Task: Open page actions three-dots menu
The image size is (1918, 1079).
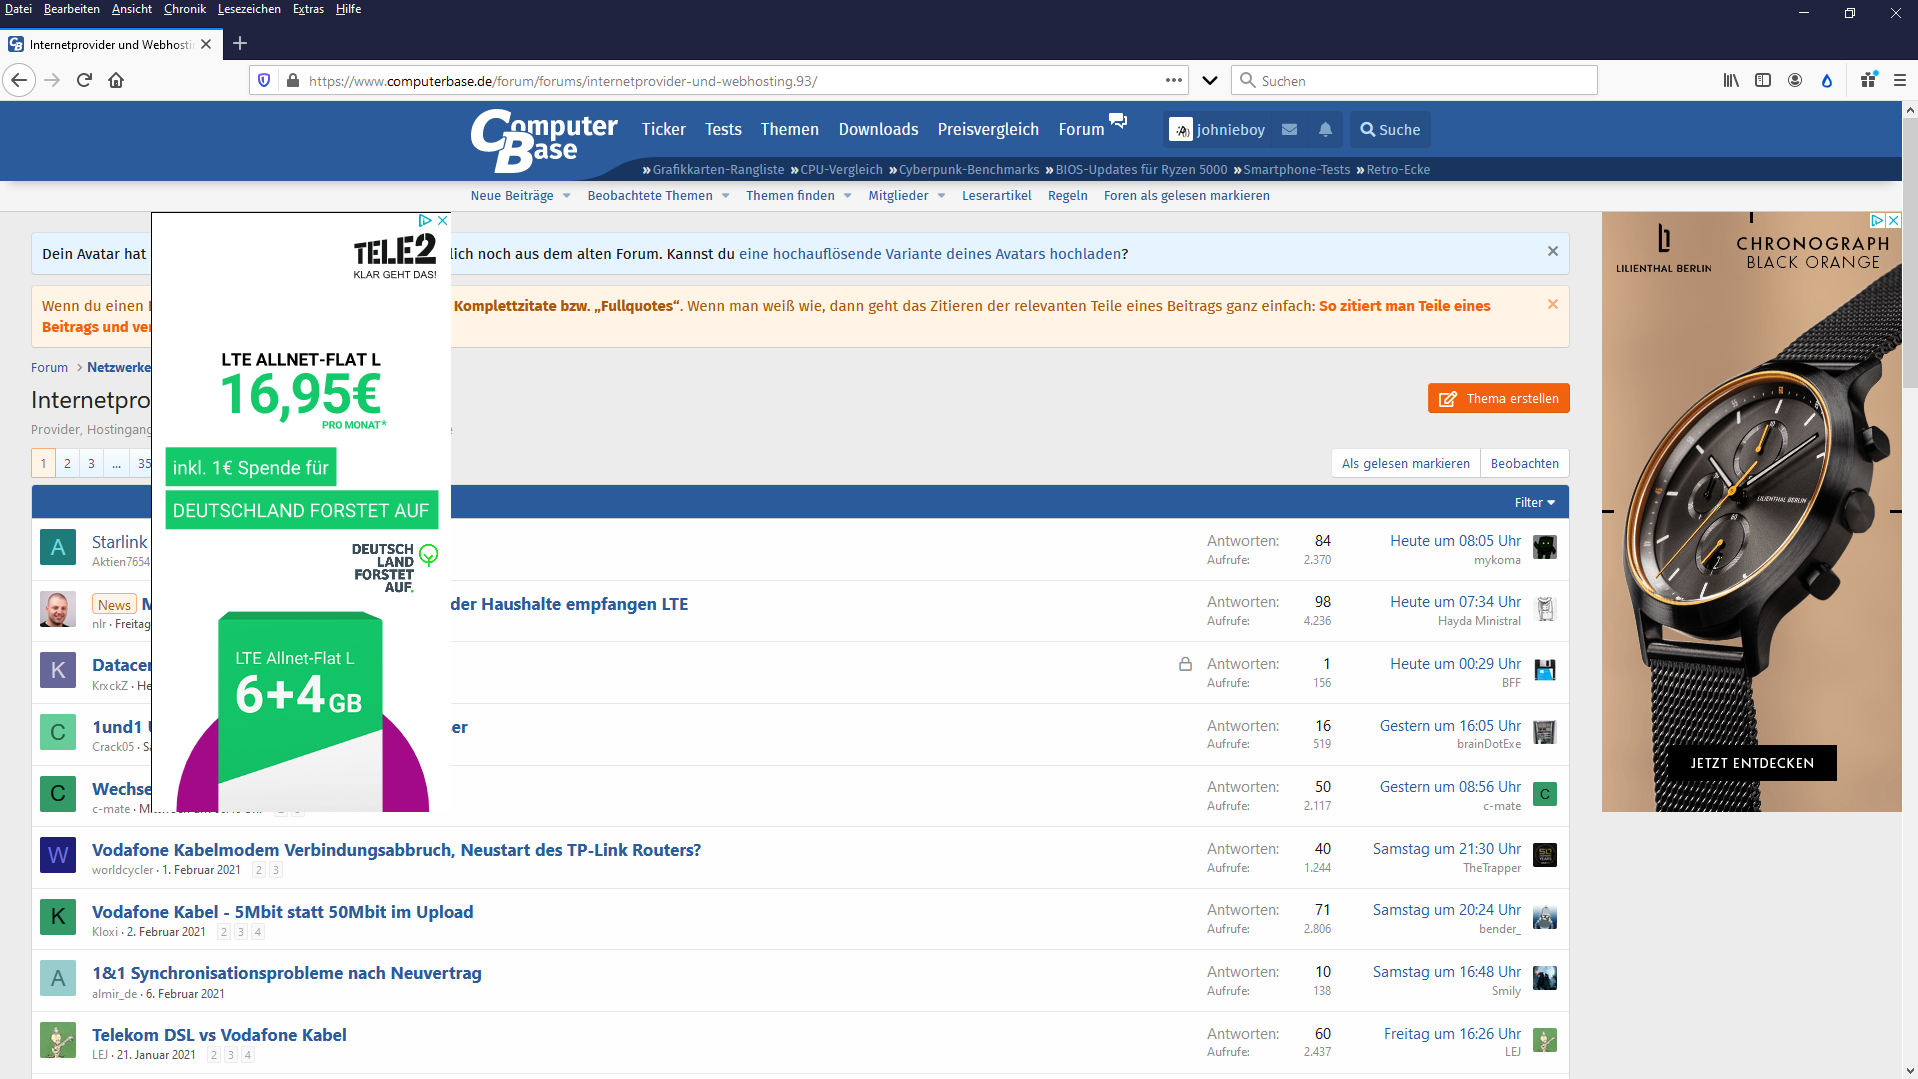Action: (x=1174, y=80)
